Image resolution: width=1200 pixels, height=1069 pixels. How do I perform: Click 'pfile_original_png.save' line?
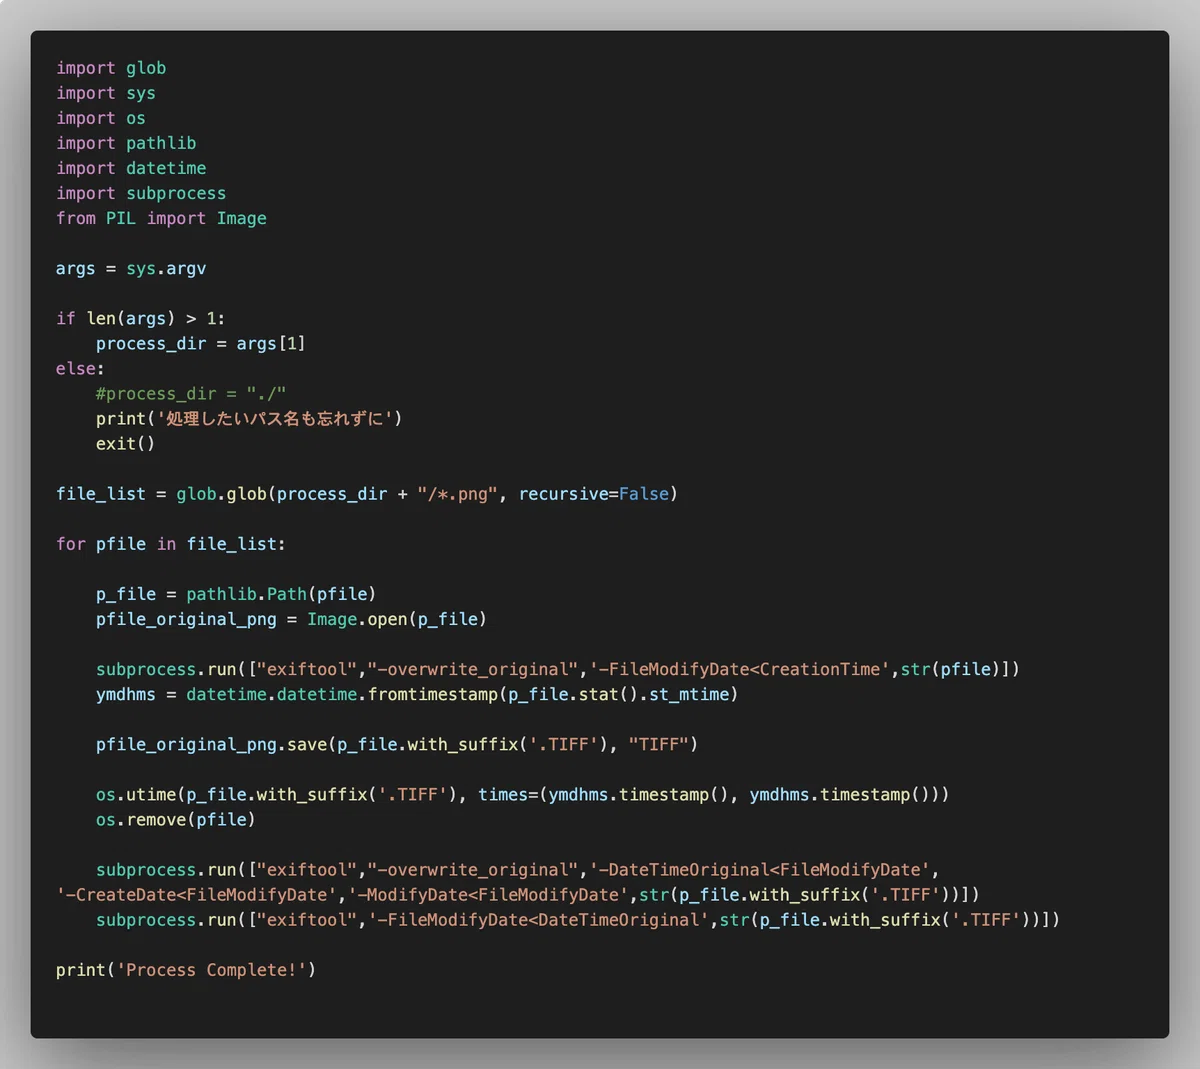click(397, 744)
